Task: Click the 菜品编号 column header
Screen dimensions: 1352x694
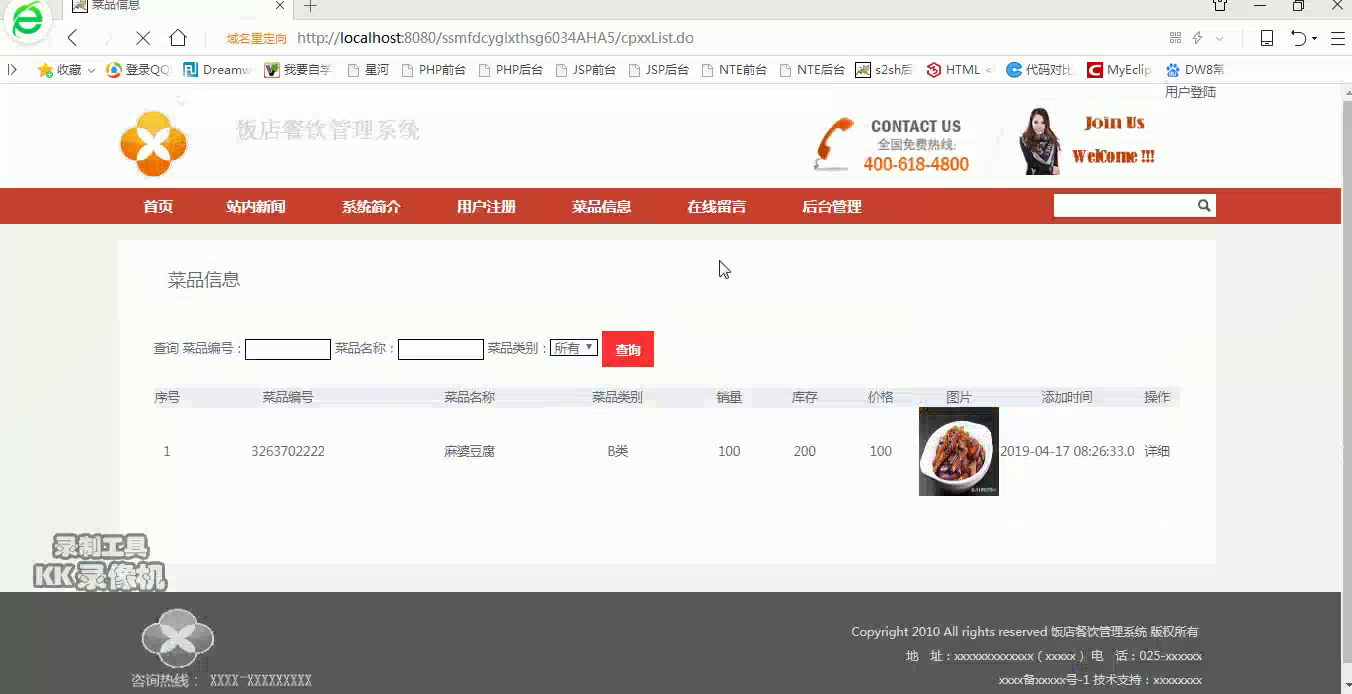Action: [x=288, y=397]
